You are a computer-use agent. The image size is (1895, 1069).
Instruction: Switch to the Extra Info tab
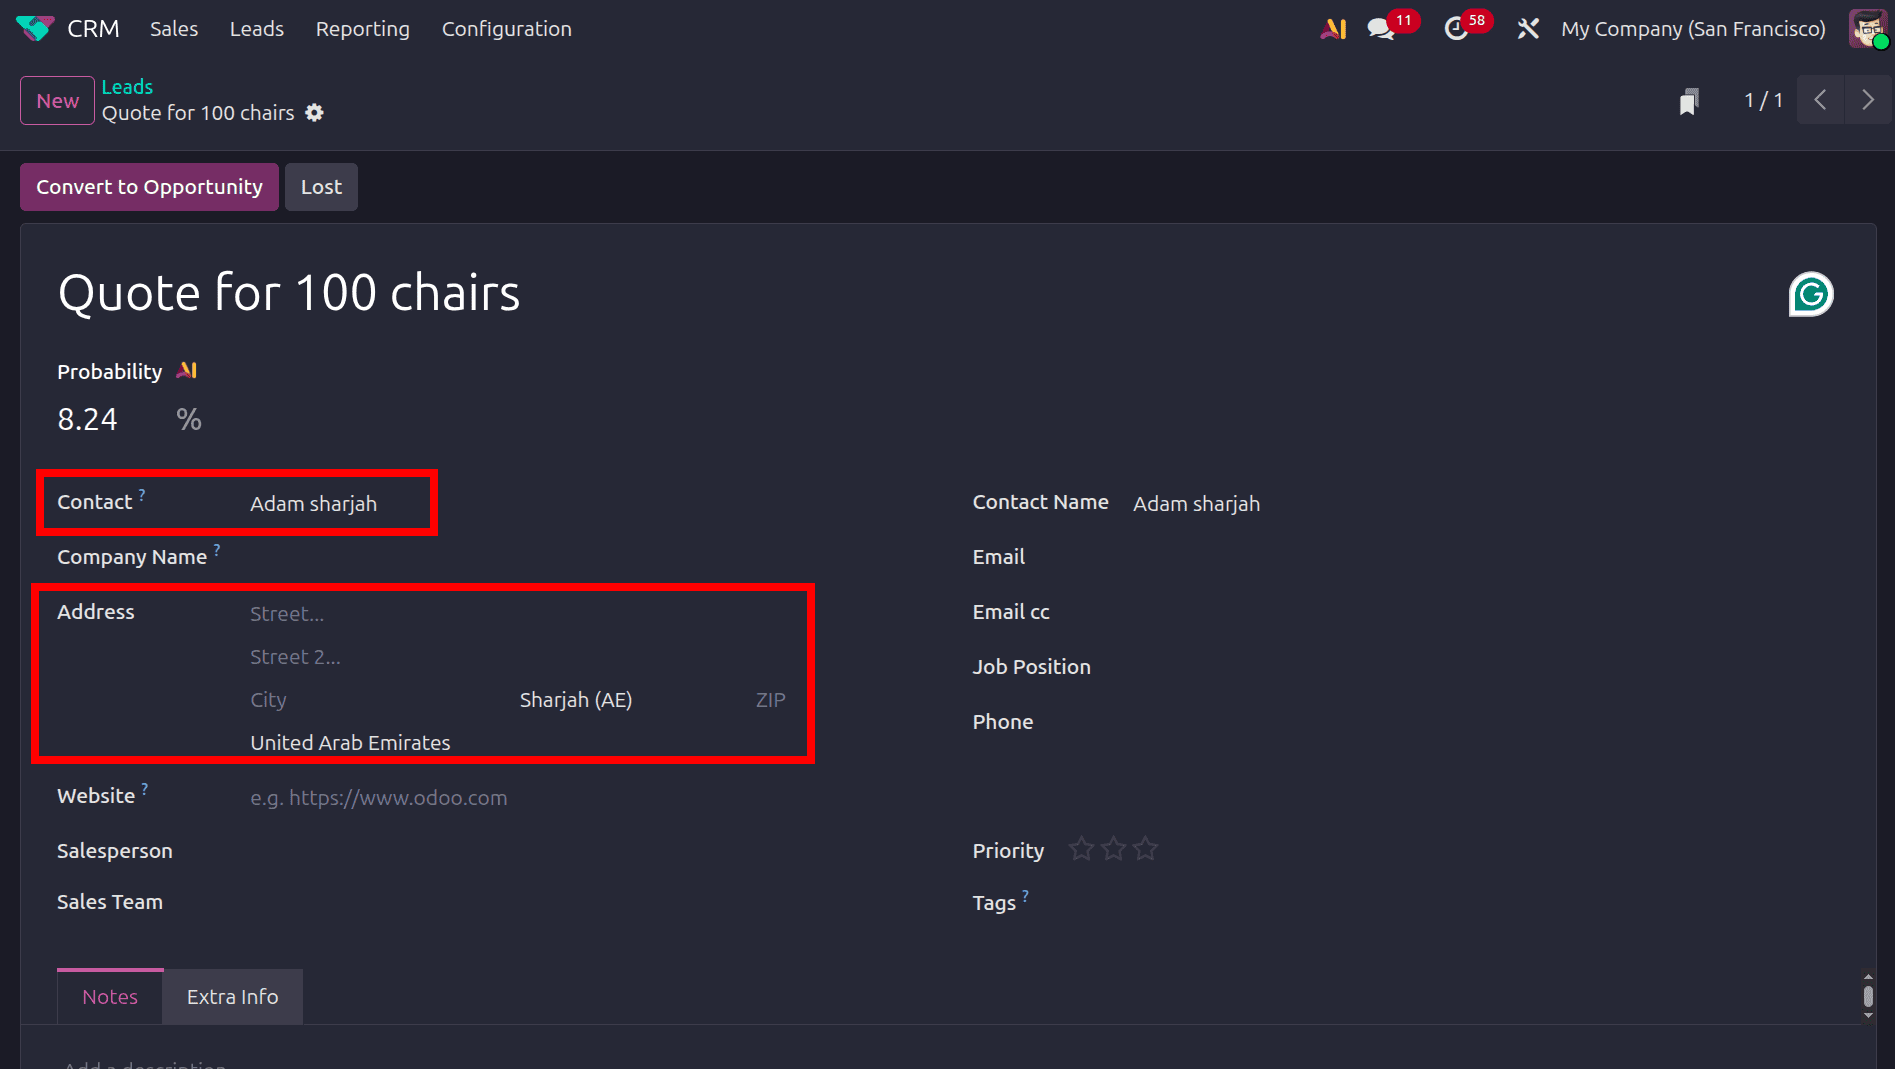[233, 996]
